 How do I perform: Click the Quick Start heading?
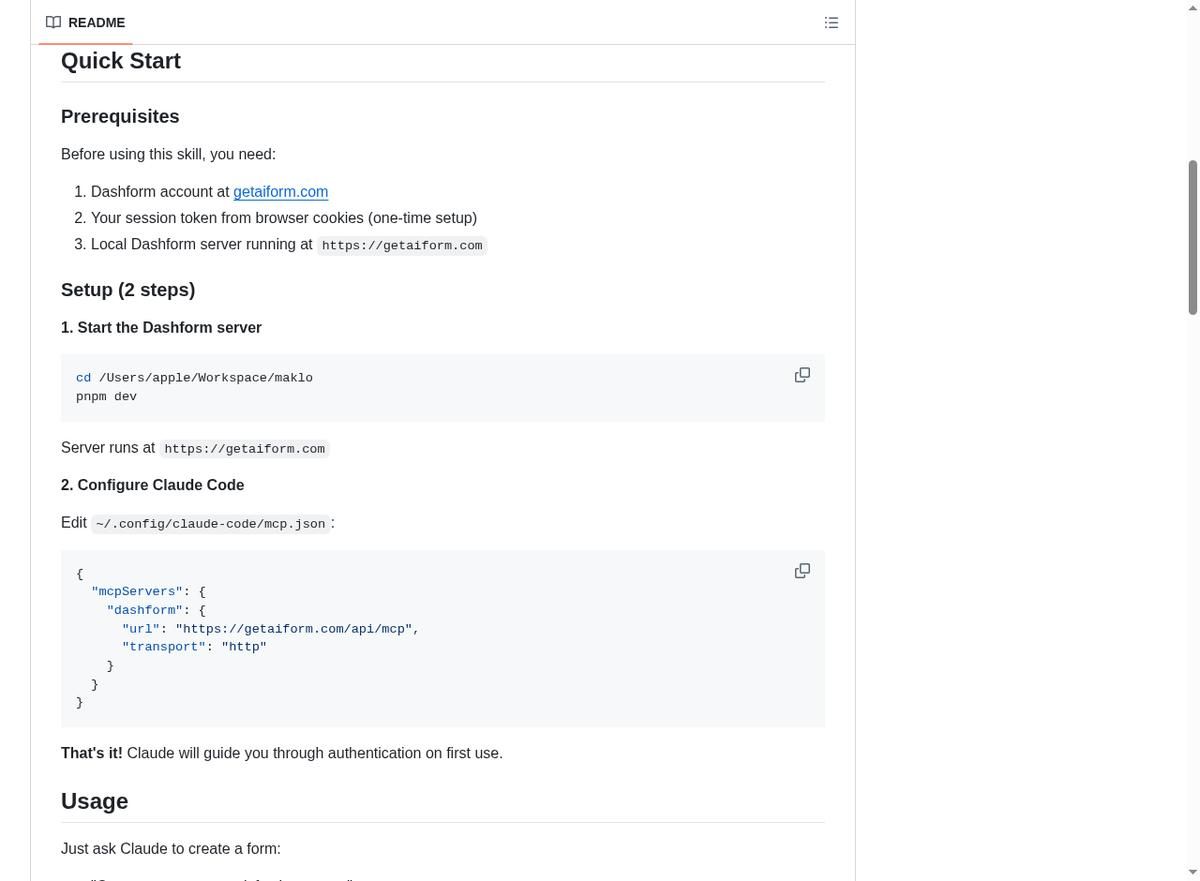[x=121, y=61]
